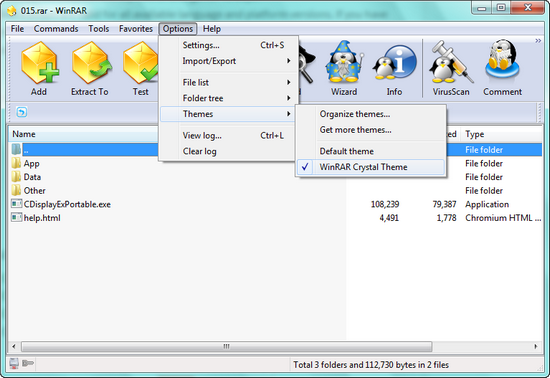Click the up-one-level arrow icon

point(21,112)
